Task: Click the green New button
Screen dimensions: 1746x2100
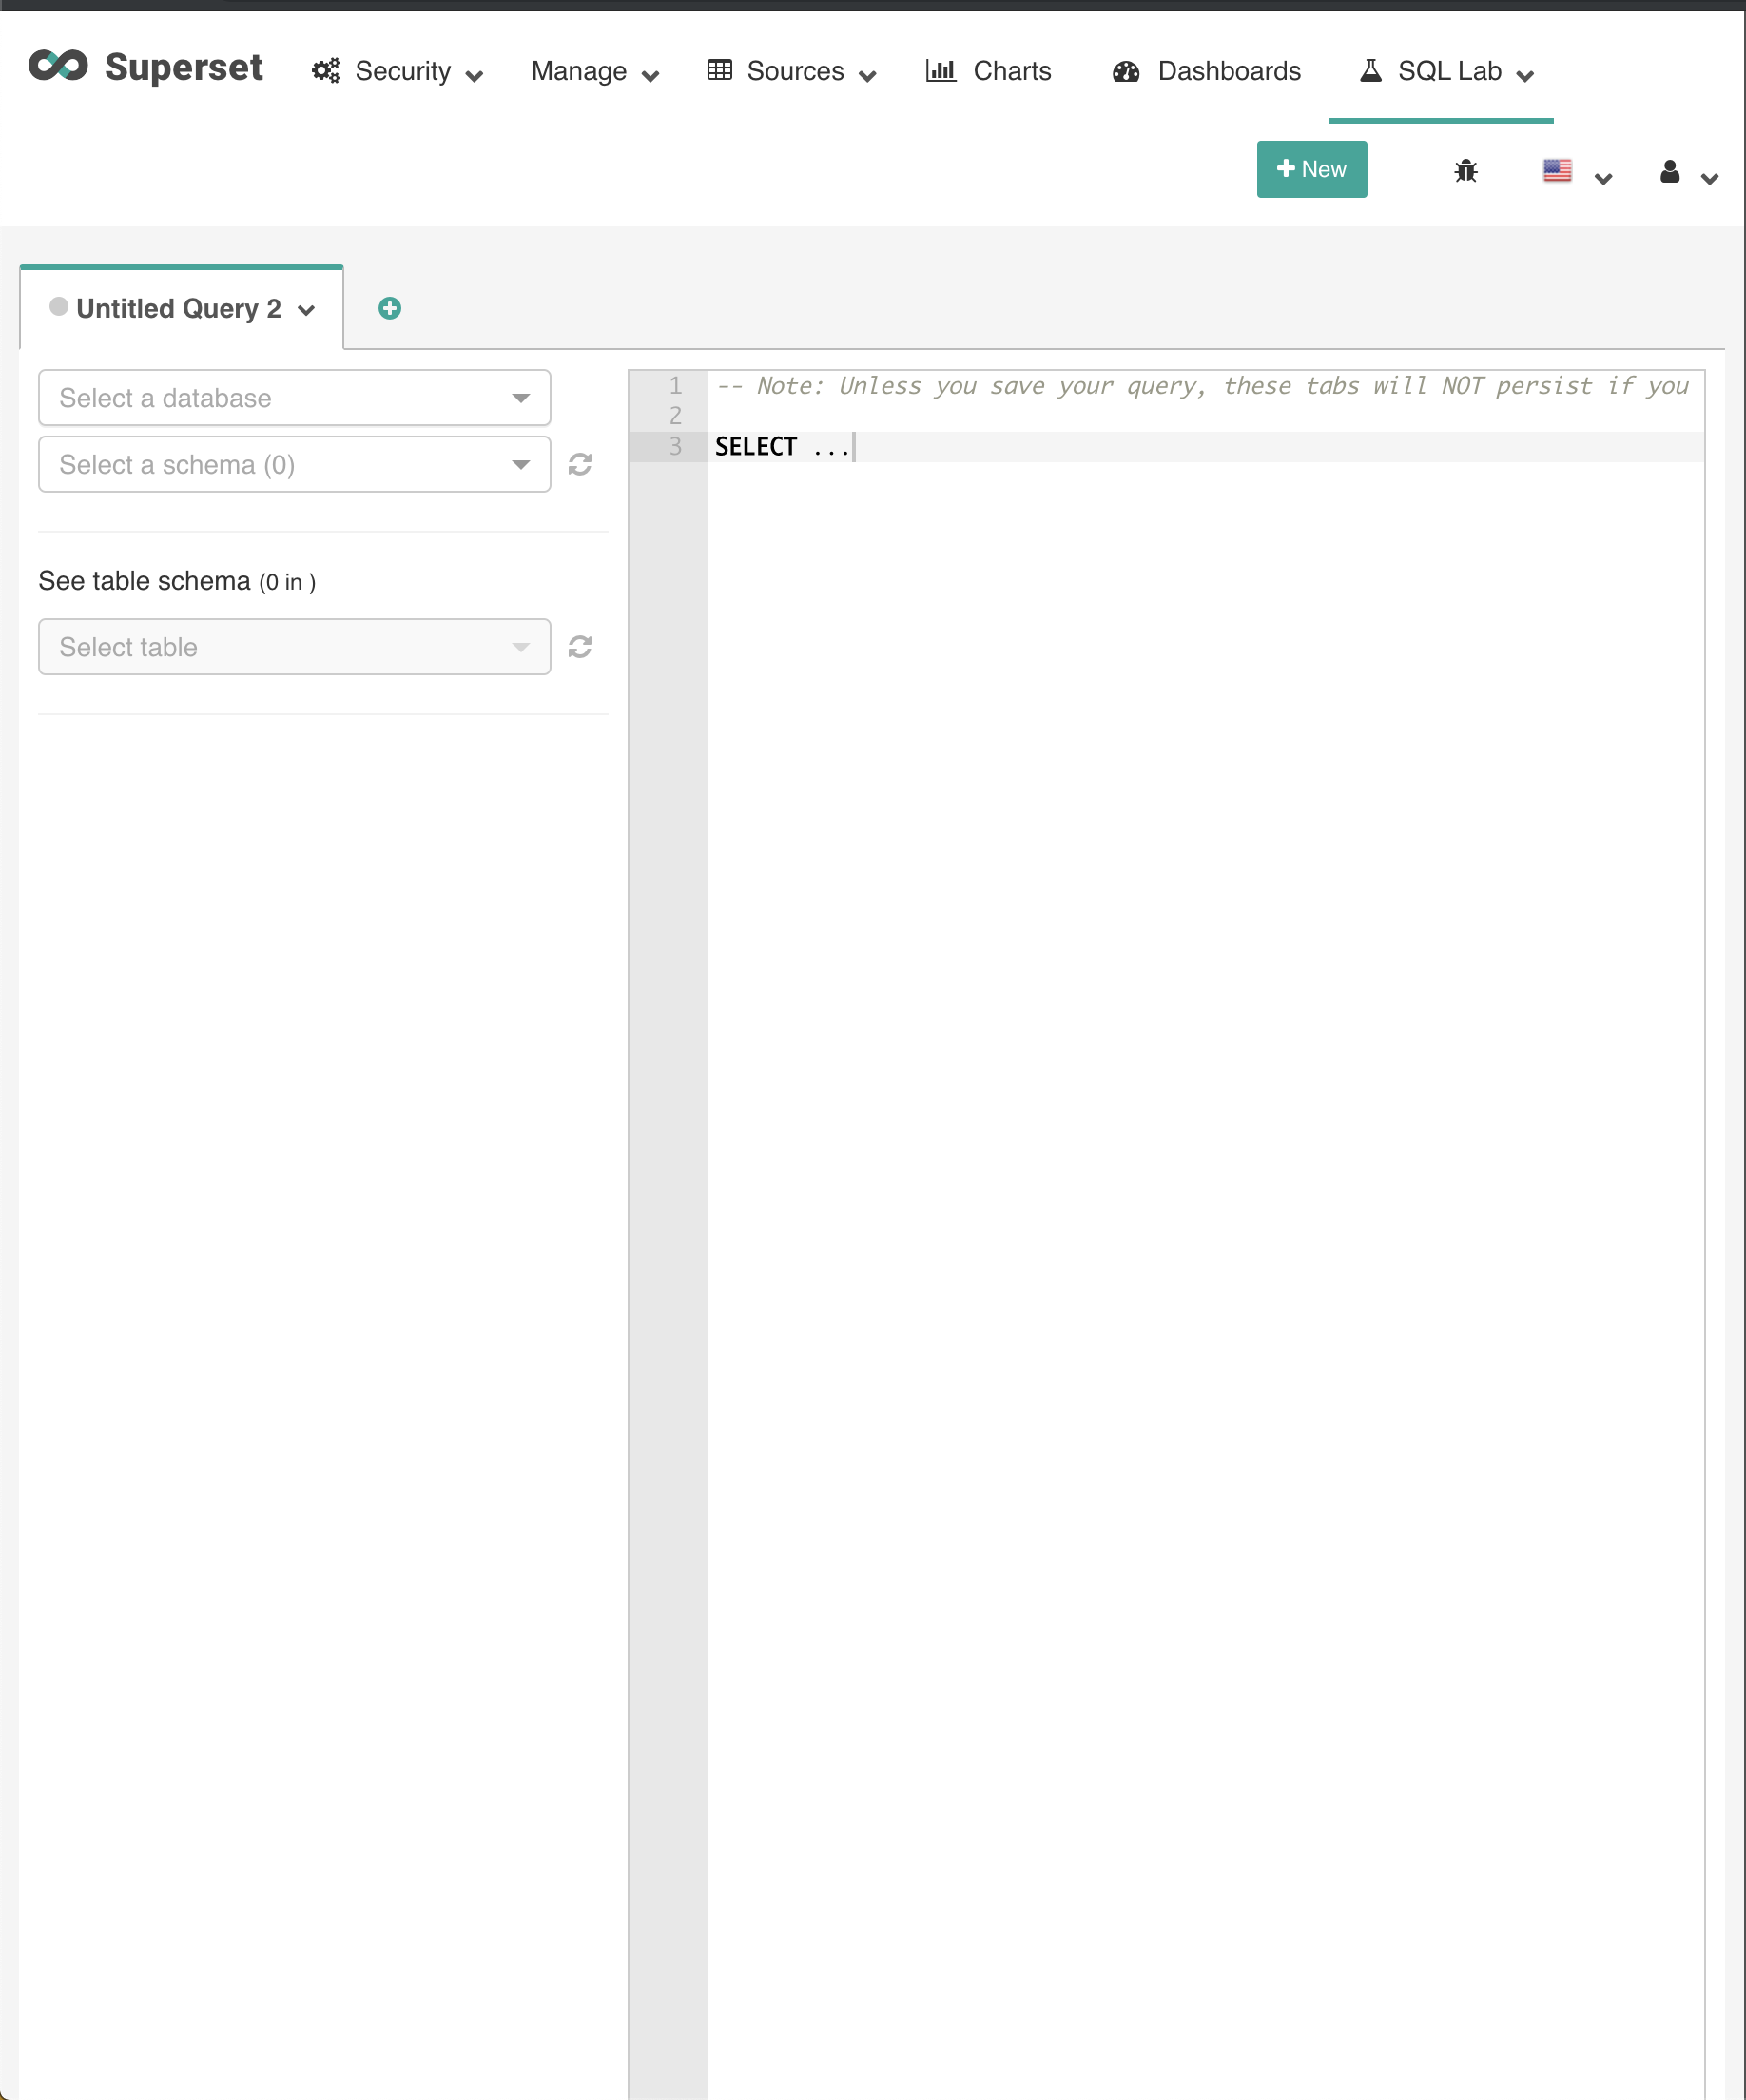Action: coord(1311,169)
